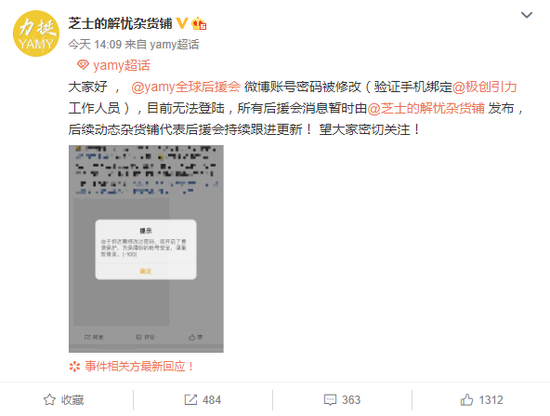
Task: Open @yamy全球后援会 mention
Action: click(186, 87)
